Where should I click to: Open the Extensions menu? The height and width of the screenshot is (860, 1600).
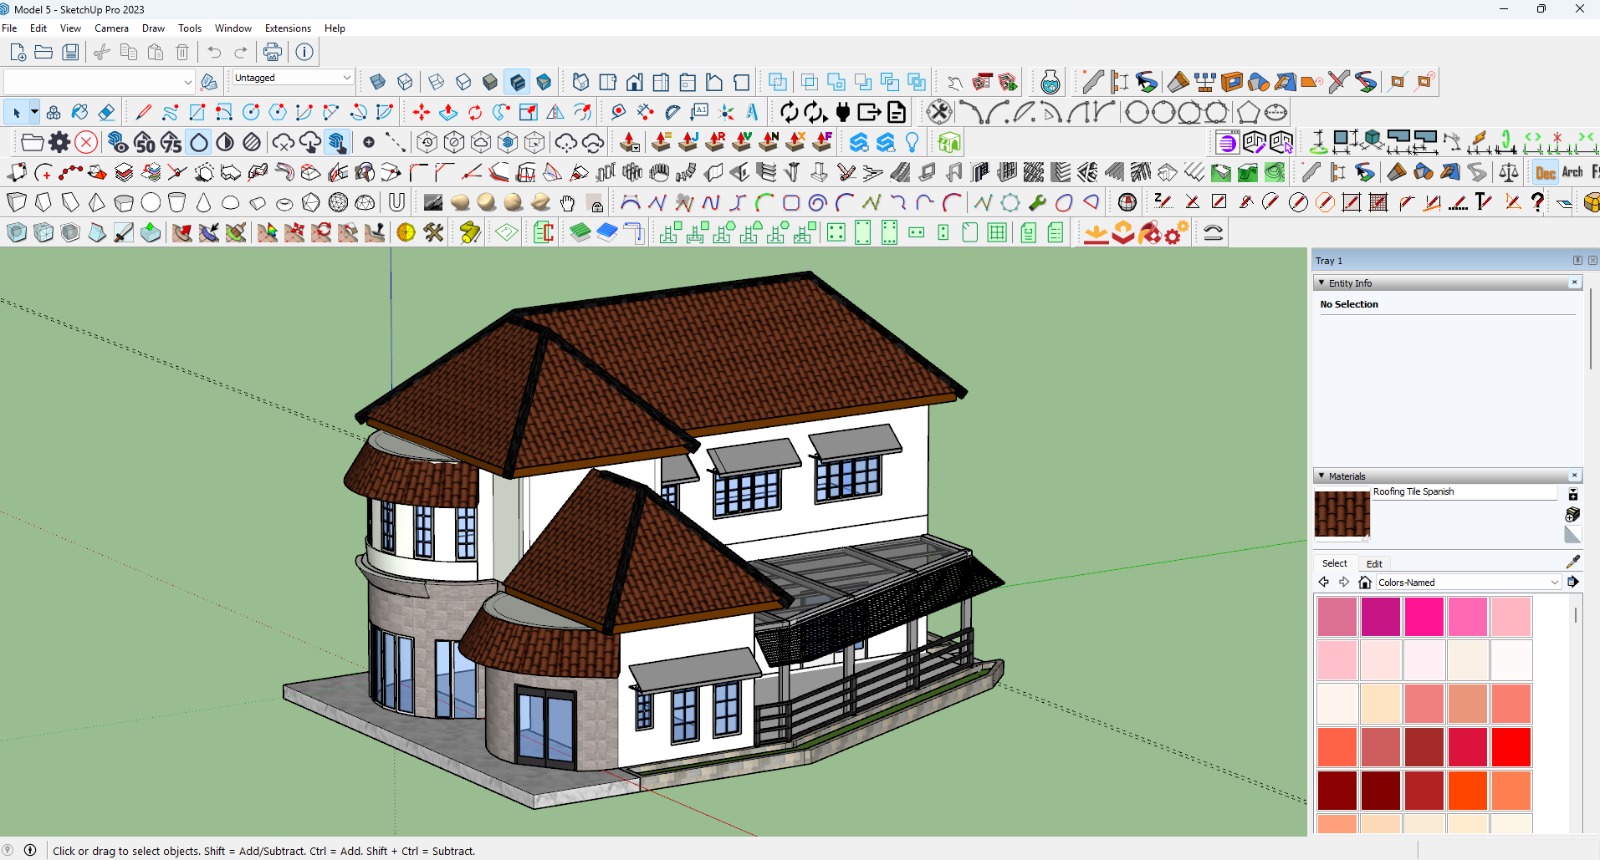click(x=288, y=28)
